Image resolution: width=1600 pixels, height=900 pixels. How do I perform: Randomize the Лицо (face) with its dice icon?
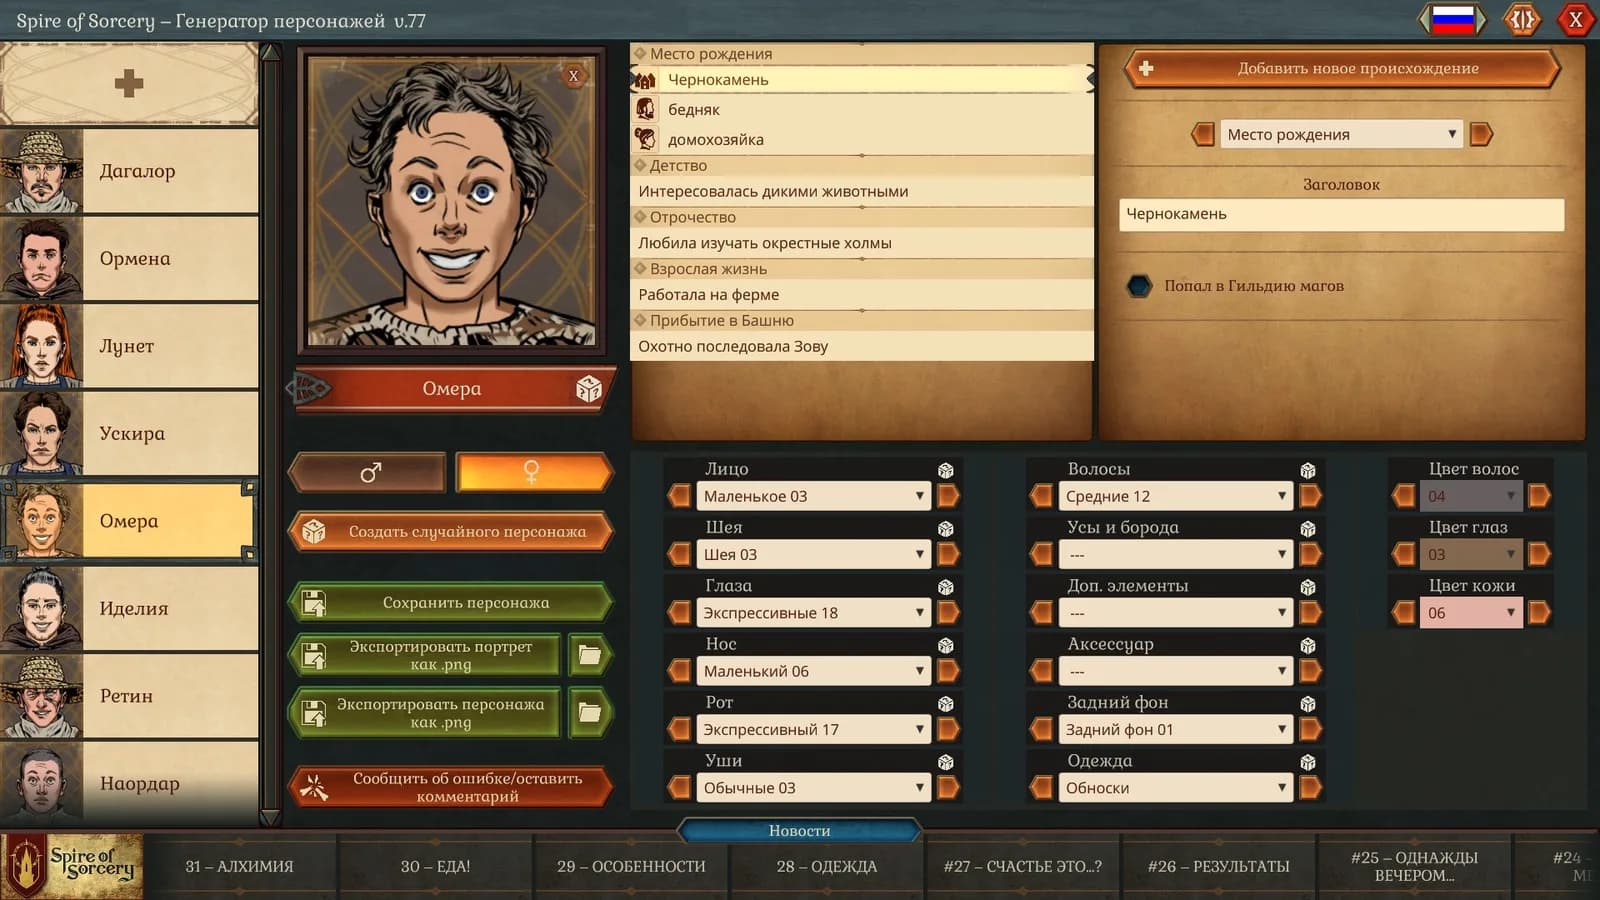coord(945,470)
